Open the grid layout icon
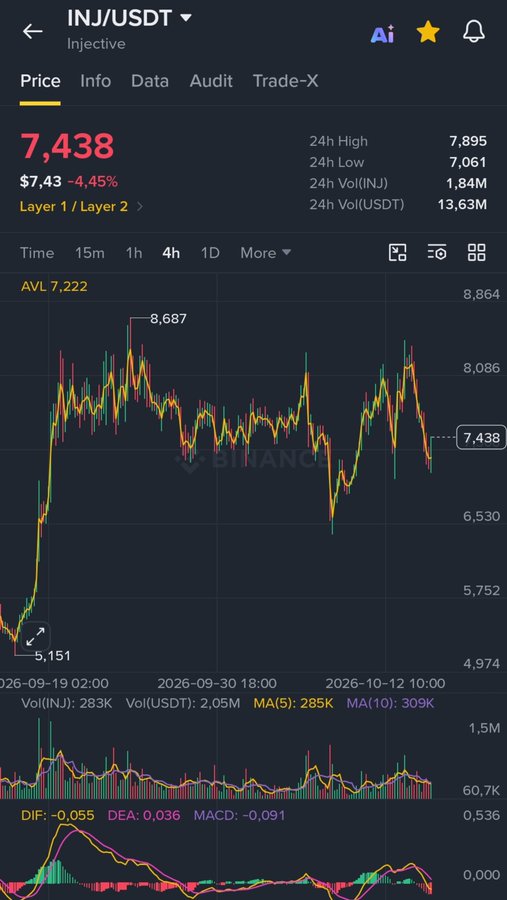The height and width of the screenshot is (900, 507). tap(477, 253)
